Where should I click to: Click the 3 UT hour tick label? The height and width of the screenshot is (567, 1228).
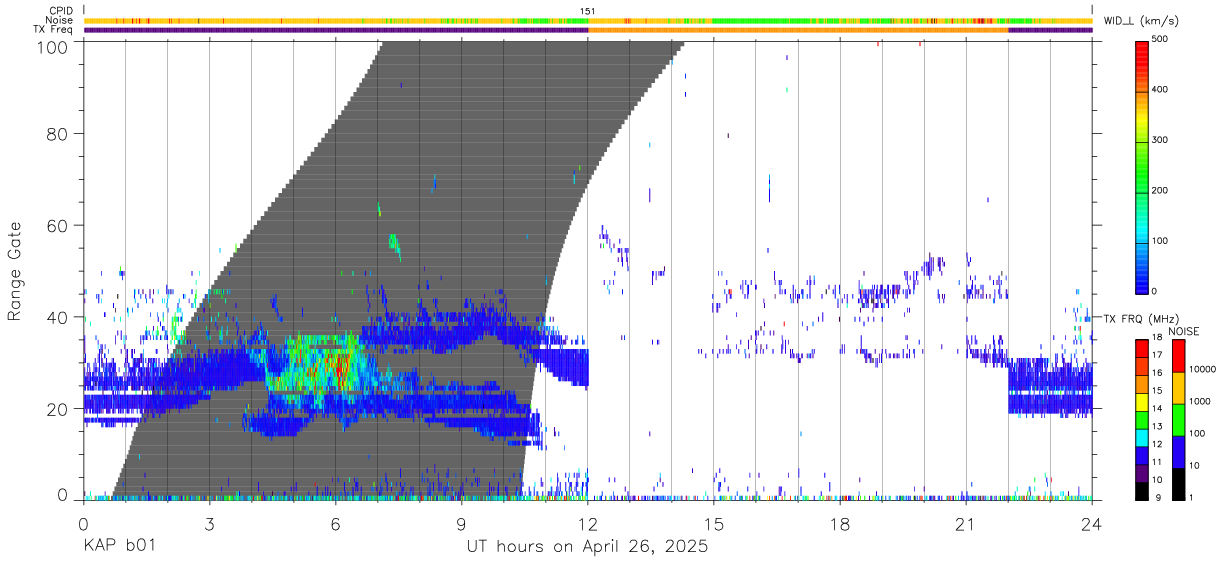pos(209,524)
